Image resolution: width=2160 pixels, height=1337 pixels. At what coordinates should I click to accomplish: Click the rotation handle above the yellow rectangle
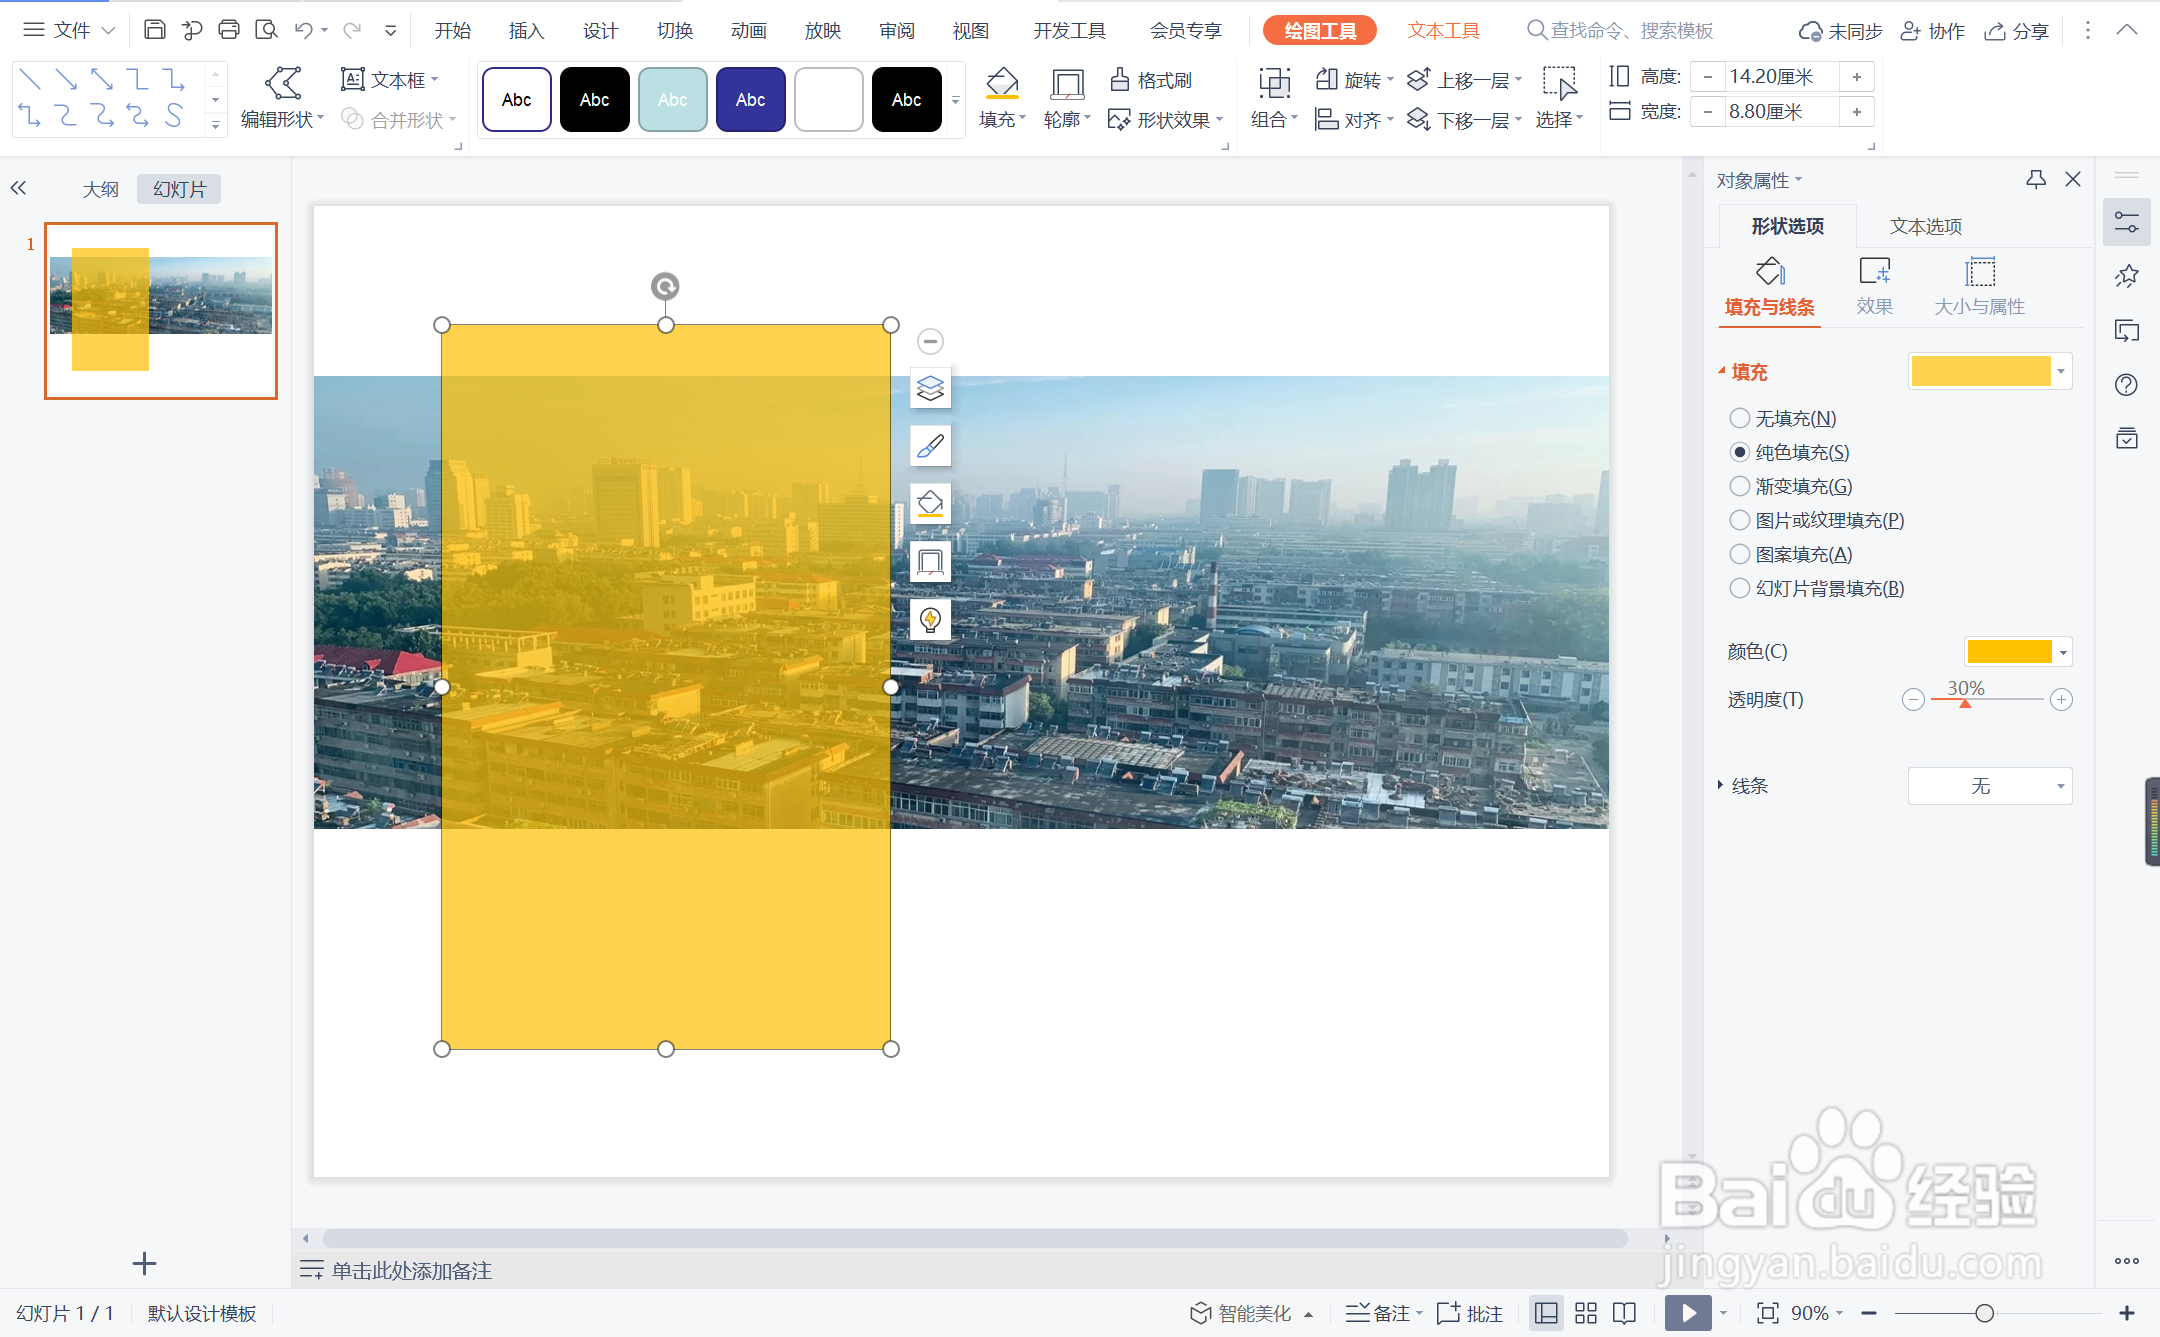point(665,287)
